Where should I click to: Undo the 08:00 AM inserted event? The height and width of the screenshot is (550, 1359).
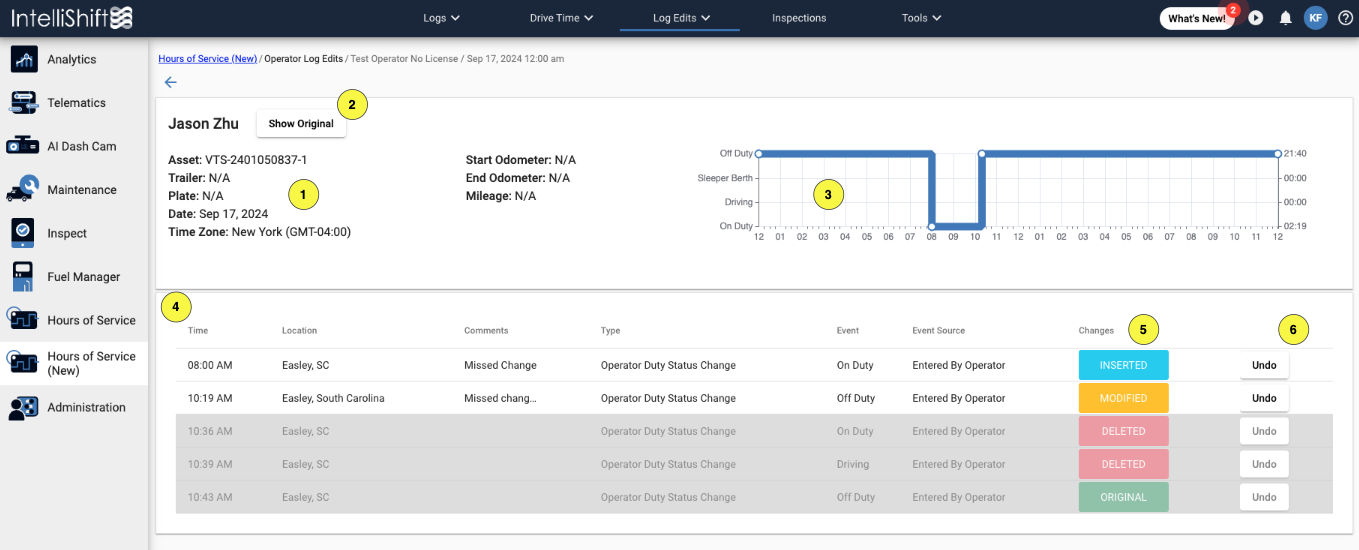pyautogui.click(x=1264, y=365)
